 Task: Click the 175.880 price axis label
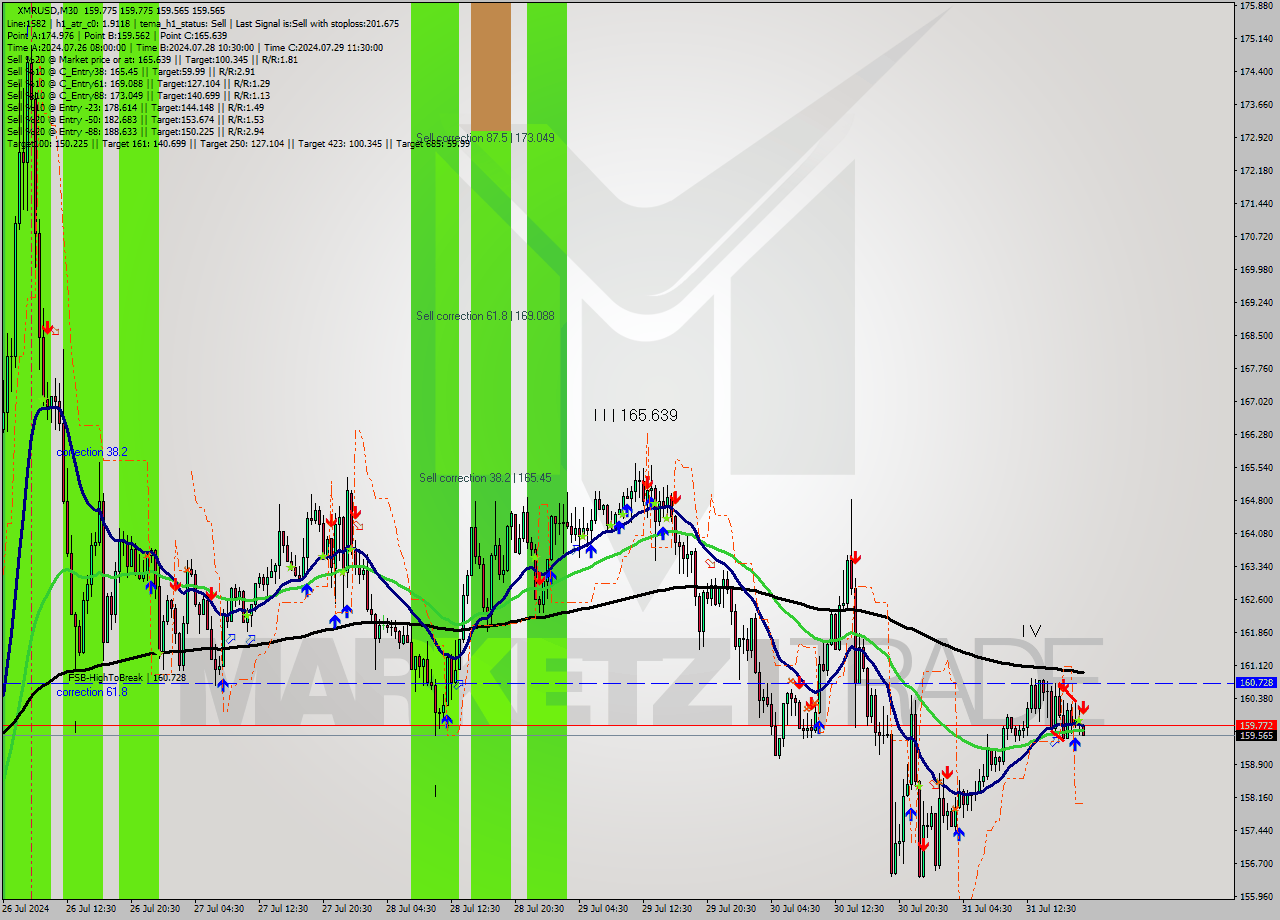click(x=1256, y=6)
